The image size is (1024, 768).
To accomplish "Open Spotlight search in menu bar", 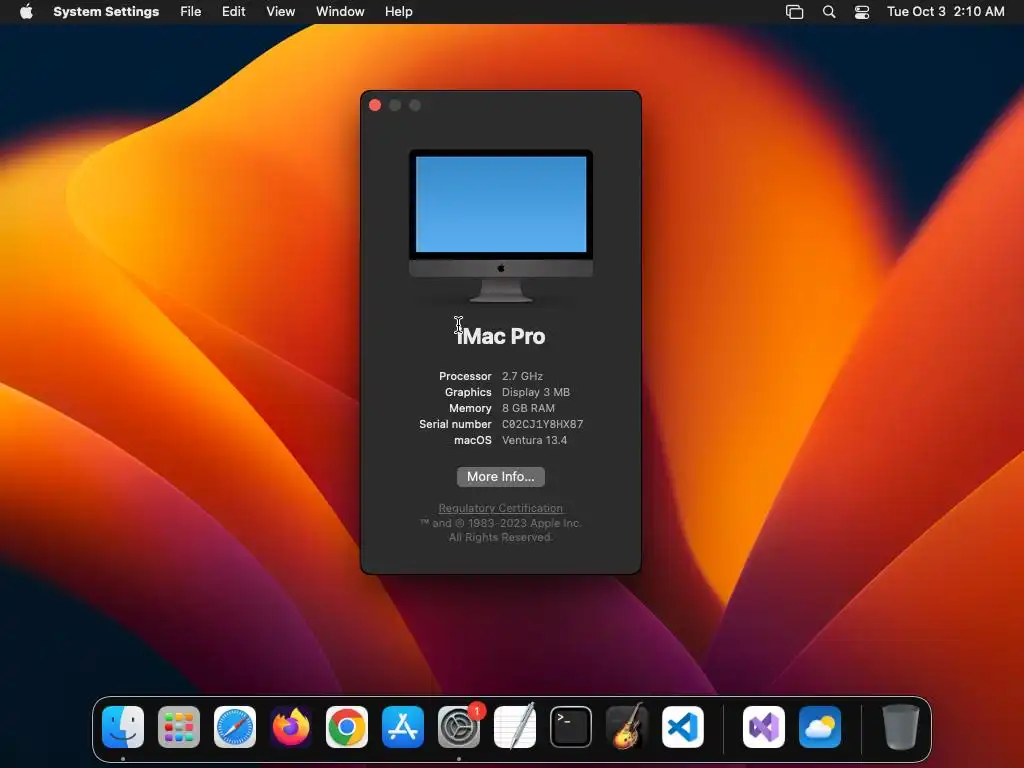I will pyautogui.click(x=829, y=12).
